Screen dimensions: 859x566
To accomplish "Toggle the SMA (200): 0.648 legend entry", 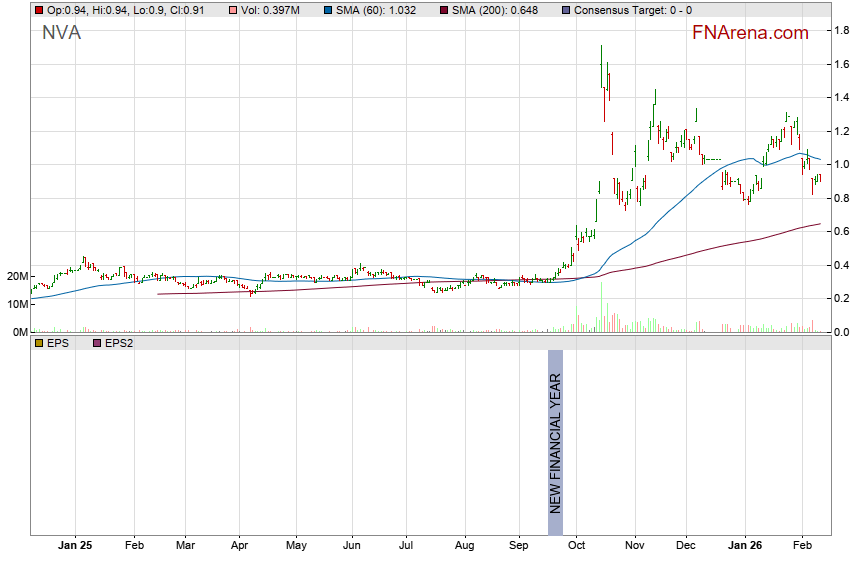I will pyautogui.click(x=493, y=10).
